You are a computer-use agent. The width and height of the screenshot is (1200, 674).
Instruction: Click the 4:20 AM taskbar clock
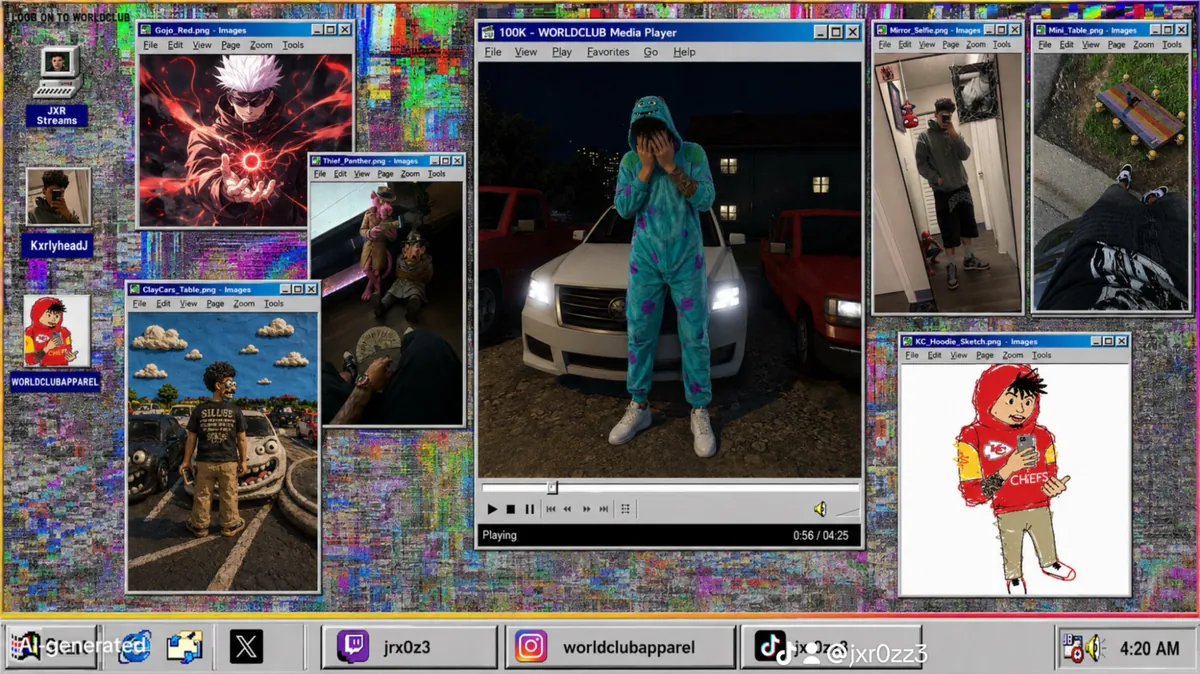click(1149, 648)
